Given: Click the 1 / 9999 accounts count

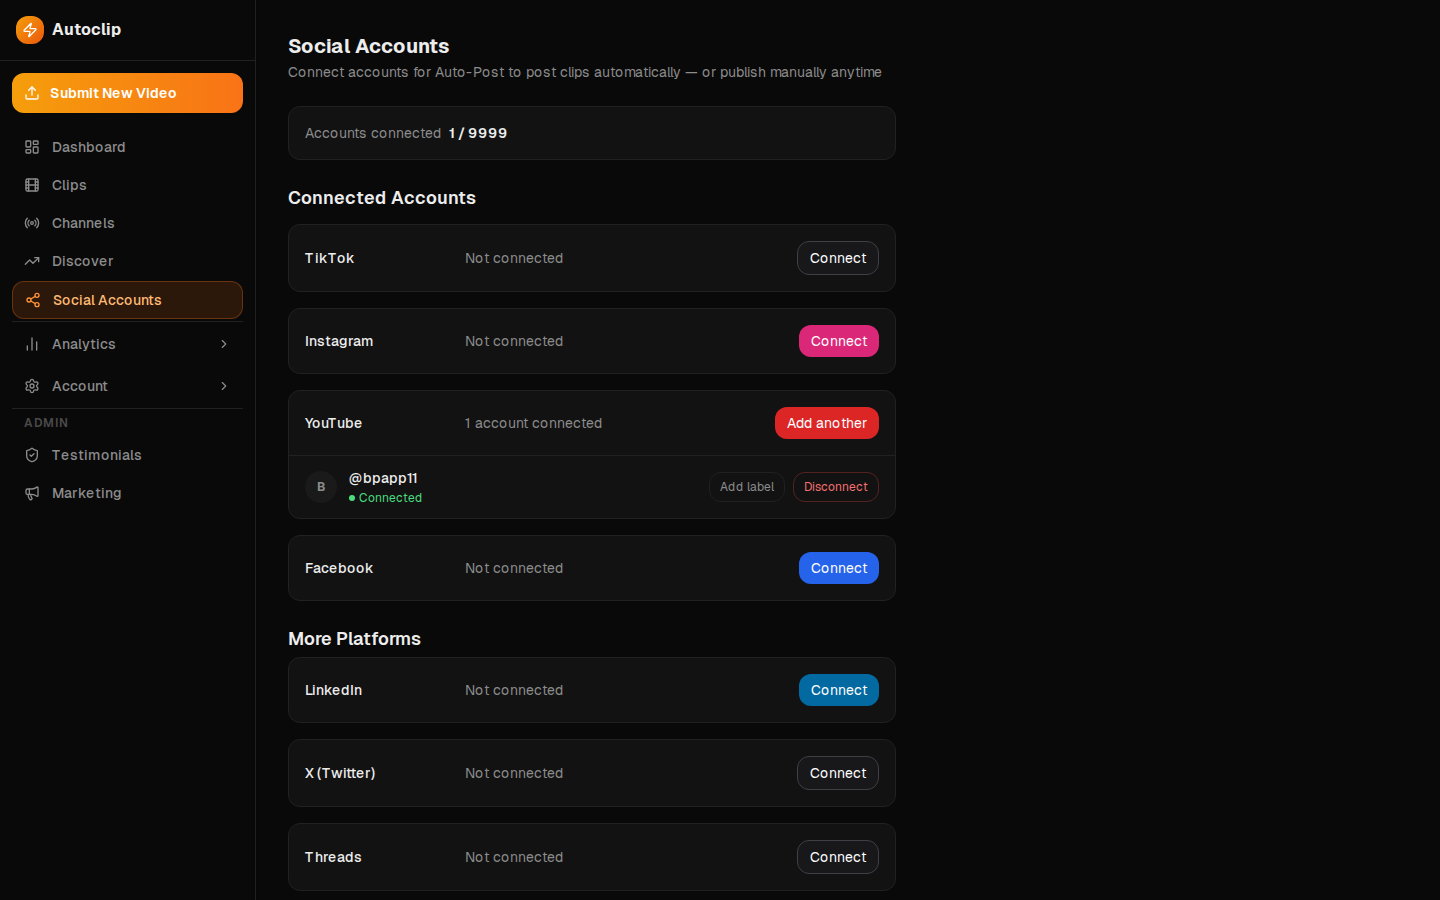Looking at the screenshot, I should (x=478, y=133).
